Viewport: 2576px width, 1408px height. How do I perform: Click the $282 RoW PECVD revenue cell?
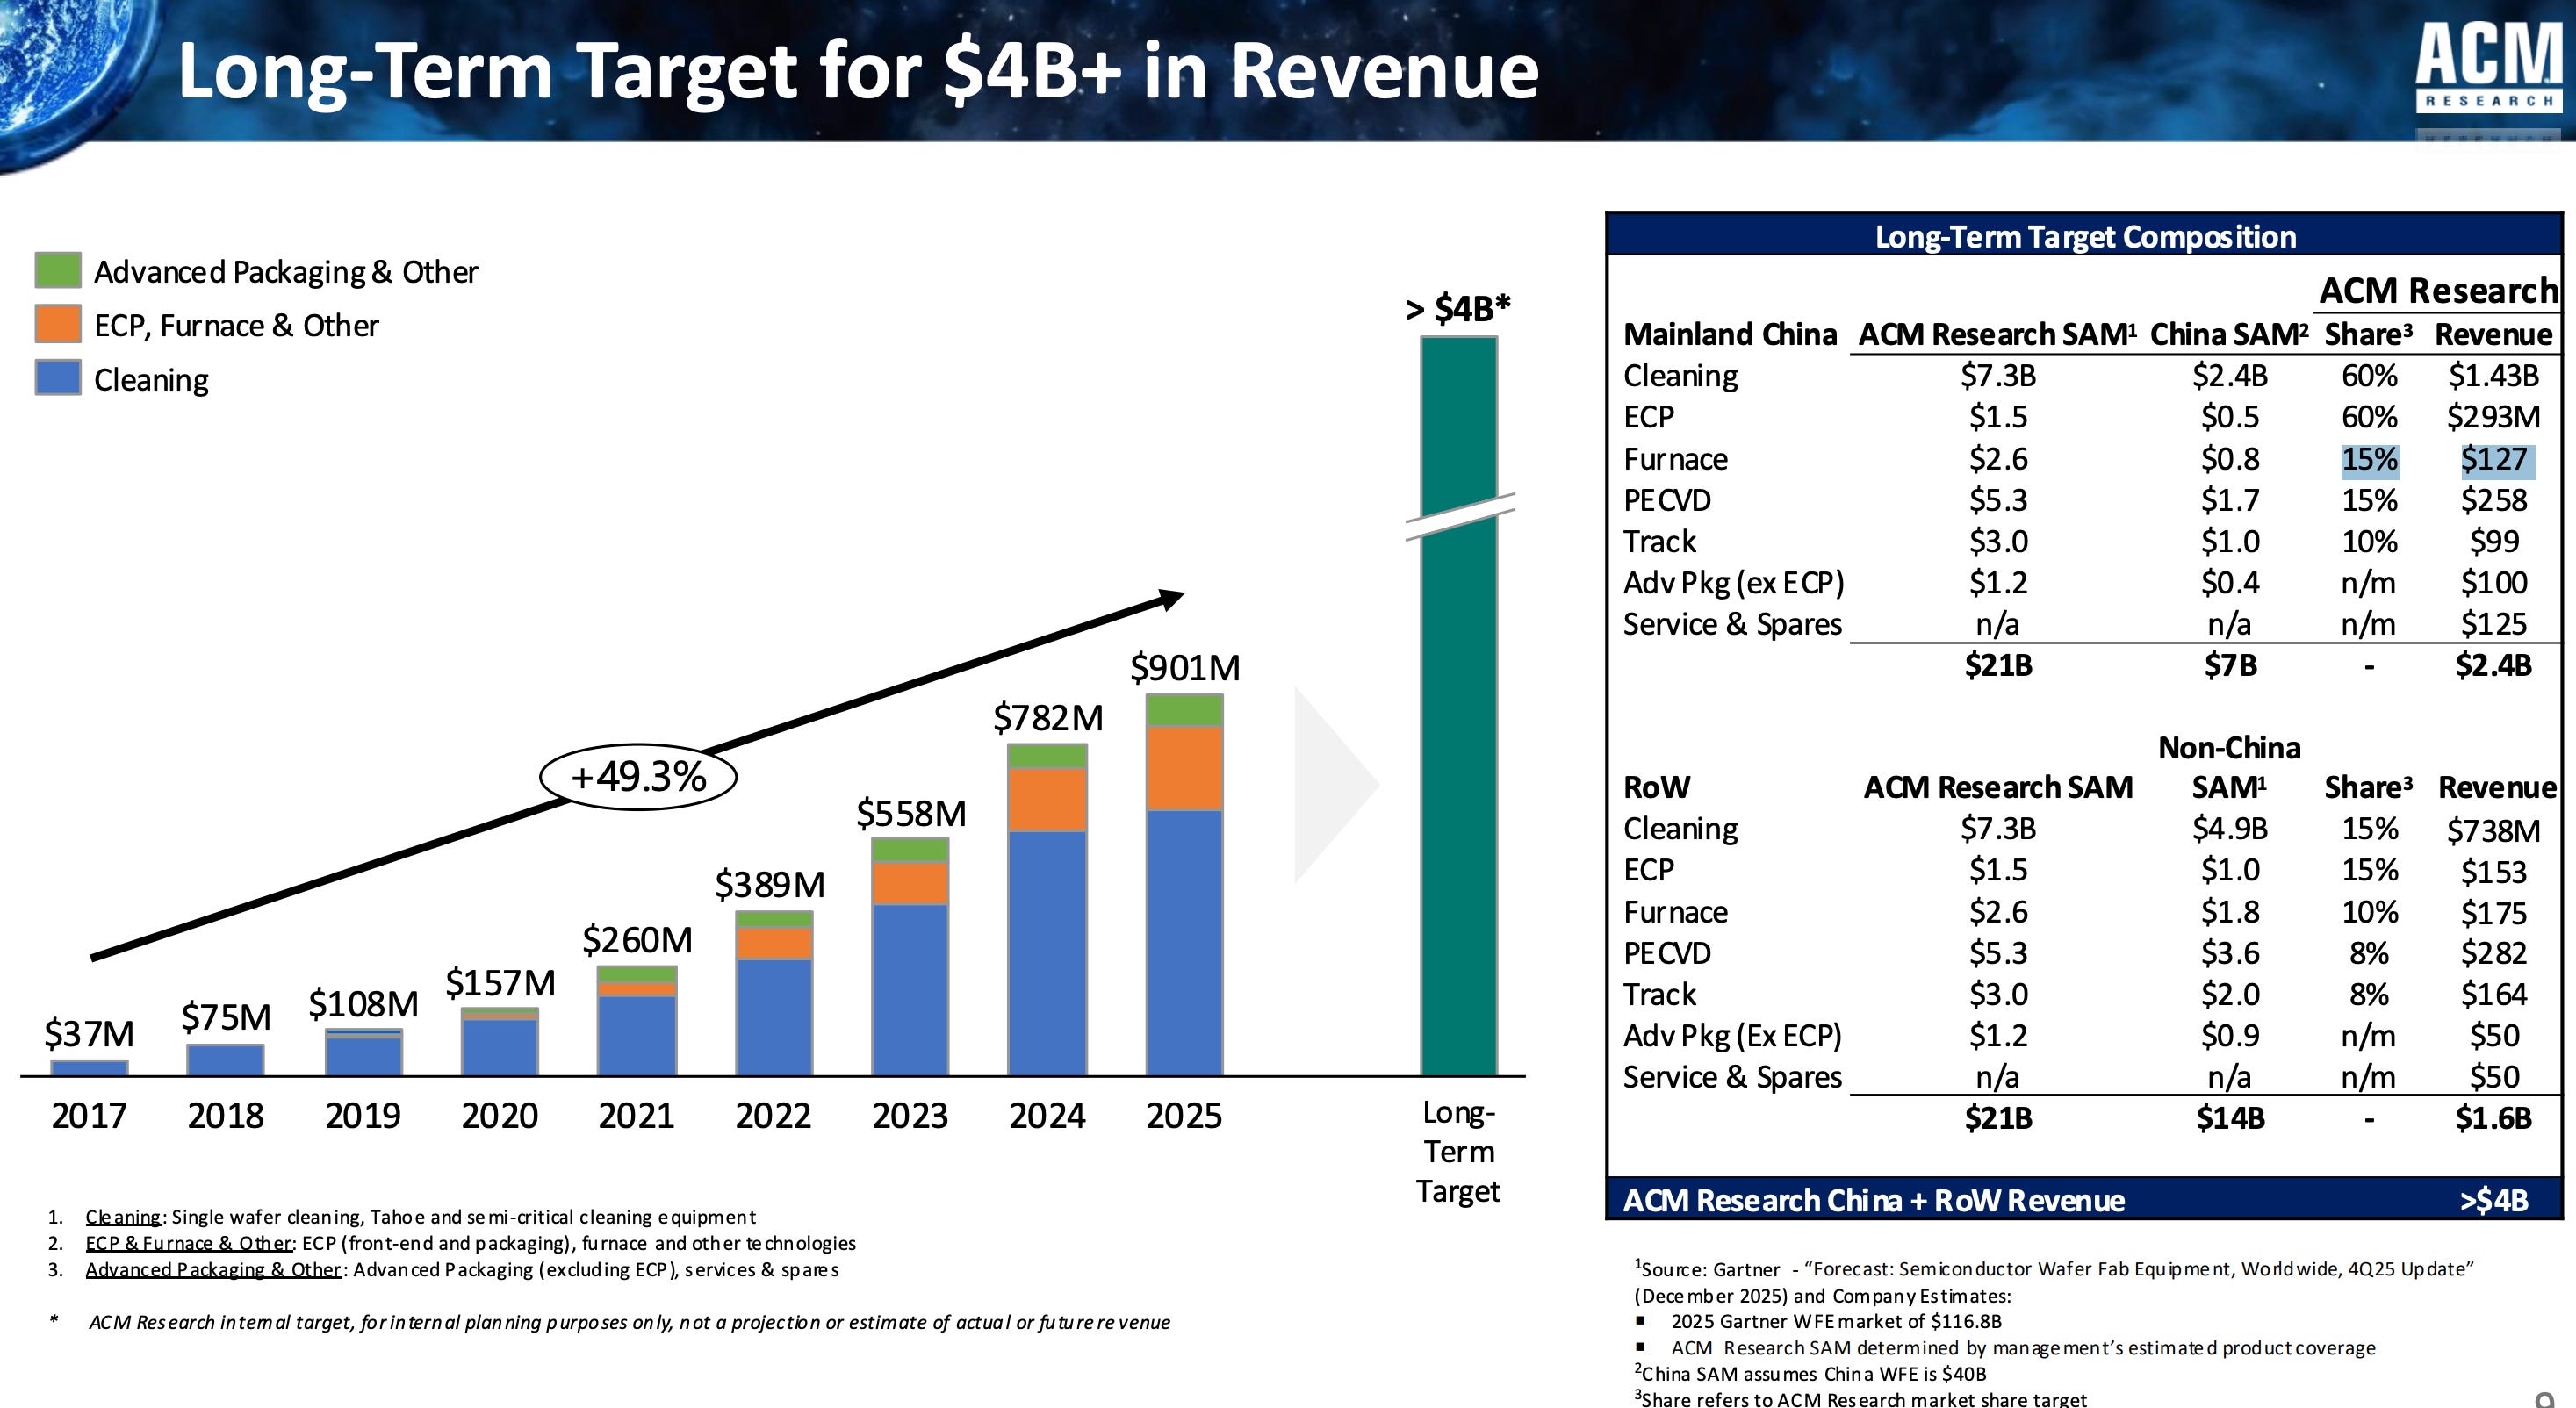coord(2494,954)
